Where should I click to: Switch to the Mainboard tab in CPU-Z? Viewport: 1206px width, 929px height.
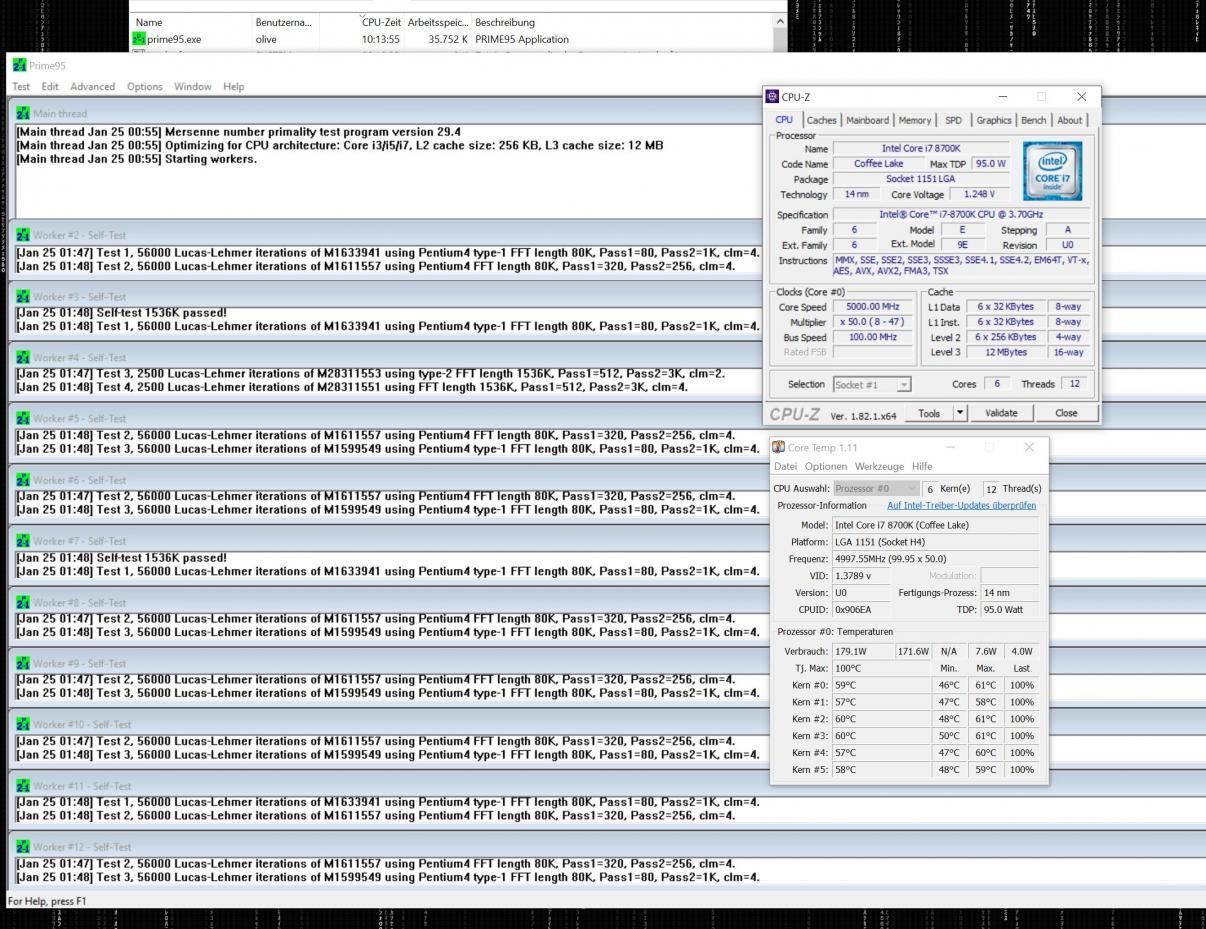867,120
